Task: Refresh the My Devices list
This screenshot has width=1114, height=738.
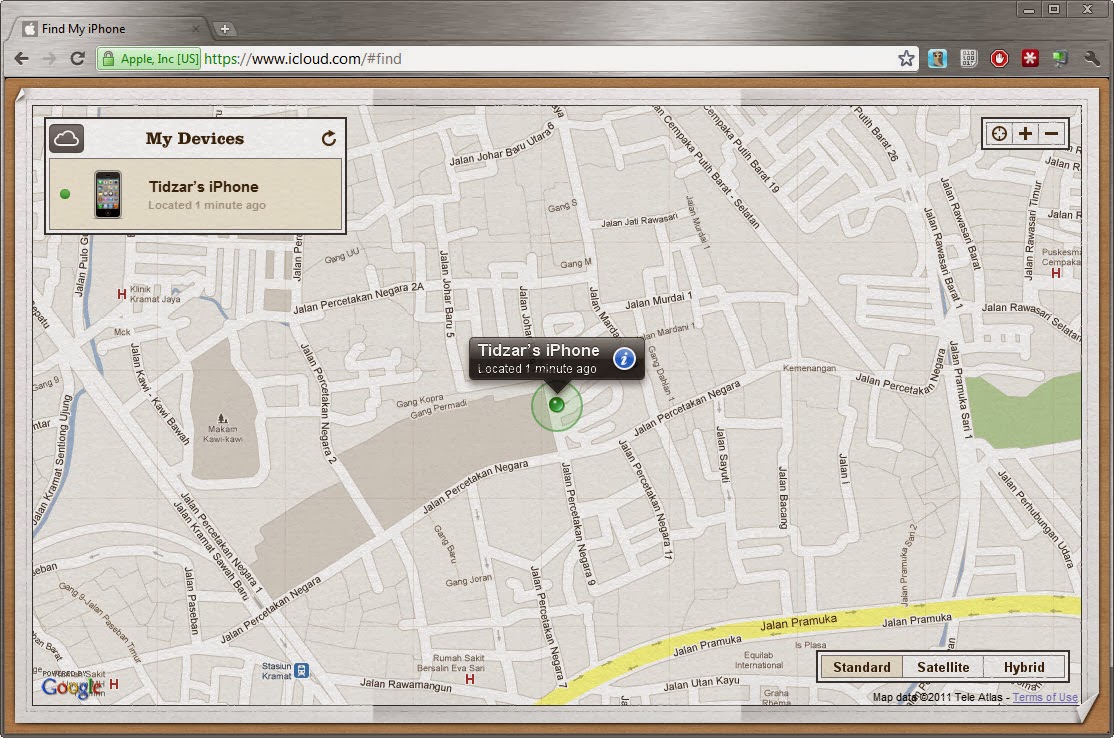Action: pos(328,139)
